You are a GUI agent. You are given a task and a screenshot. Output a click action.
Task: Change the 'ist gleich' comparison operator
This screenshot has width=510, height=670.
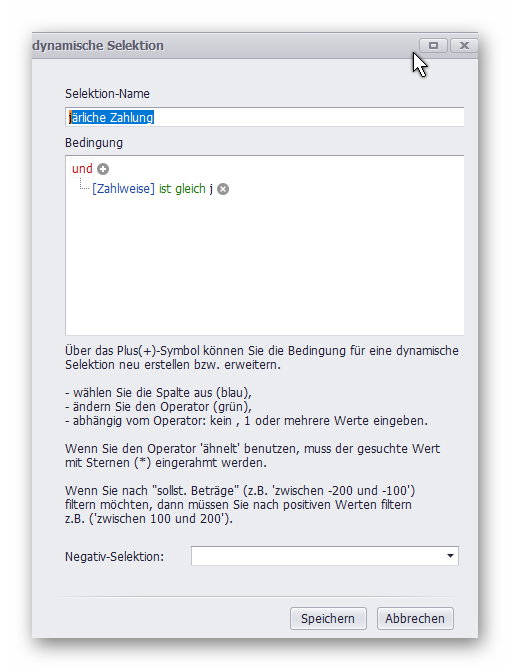182,189
